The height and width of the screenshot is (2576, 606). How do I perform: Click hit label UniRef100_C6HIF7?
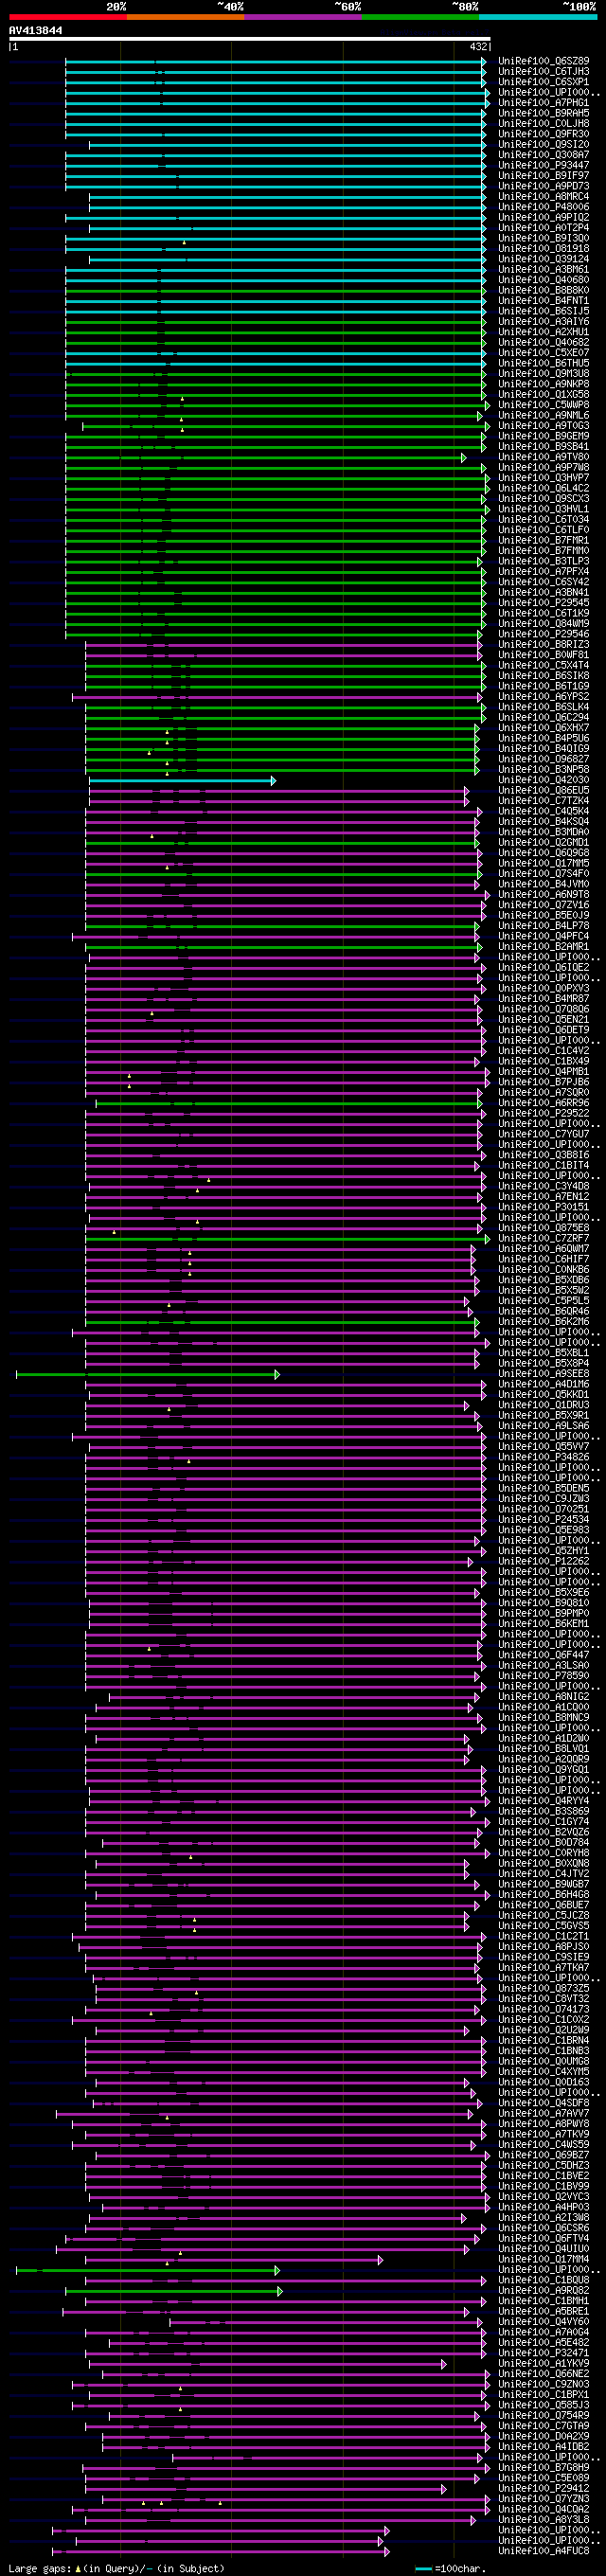544,1259
